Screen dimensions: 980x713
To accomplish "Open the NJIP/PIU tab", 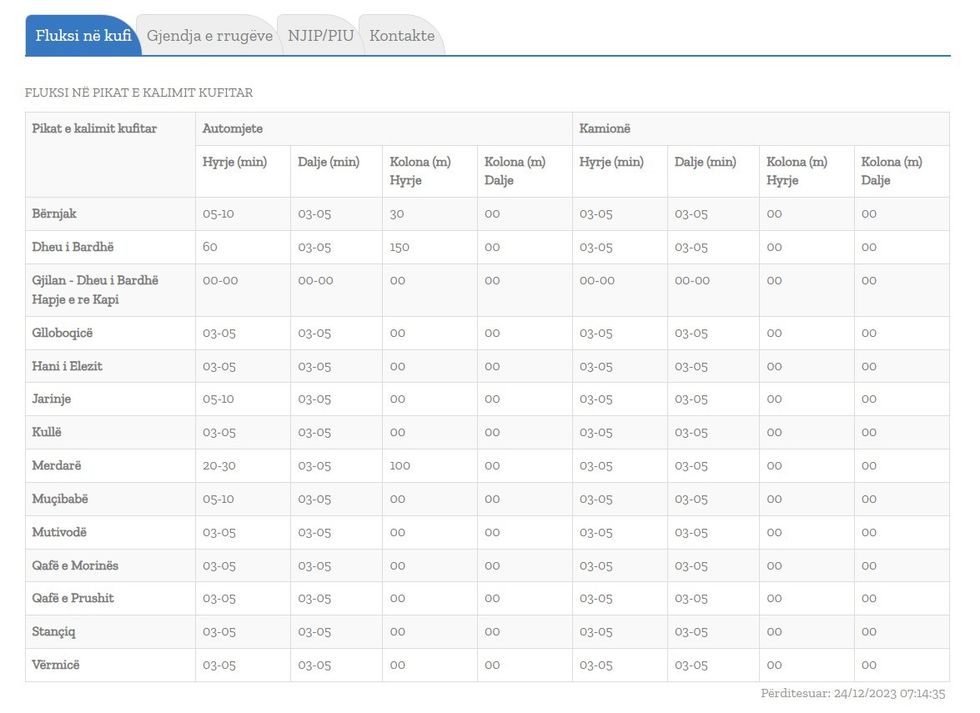I will pos(320,36).
